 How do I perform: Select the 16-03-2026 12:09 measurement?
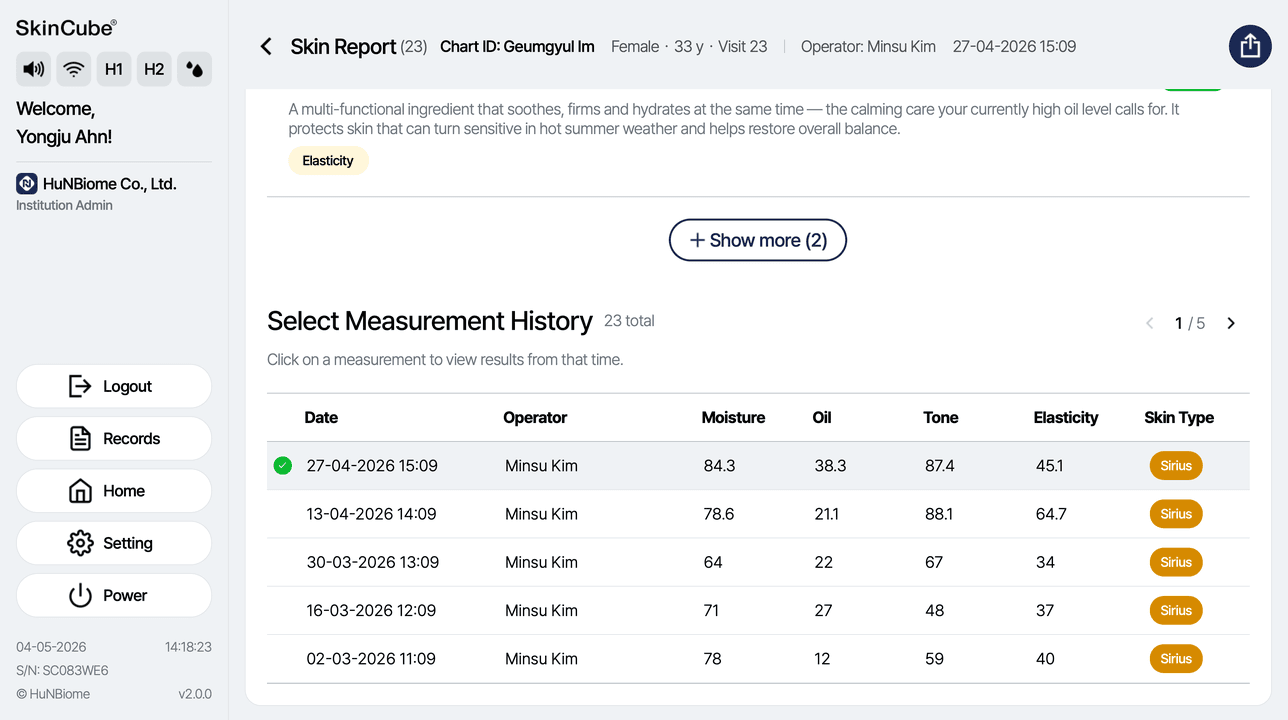tap(758, 610)
